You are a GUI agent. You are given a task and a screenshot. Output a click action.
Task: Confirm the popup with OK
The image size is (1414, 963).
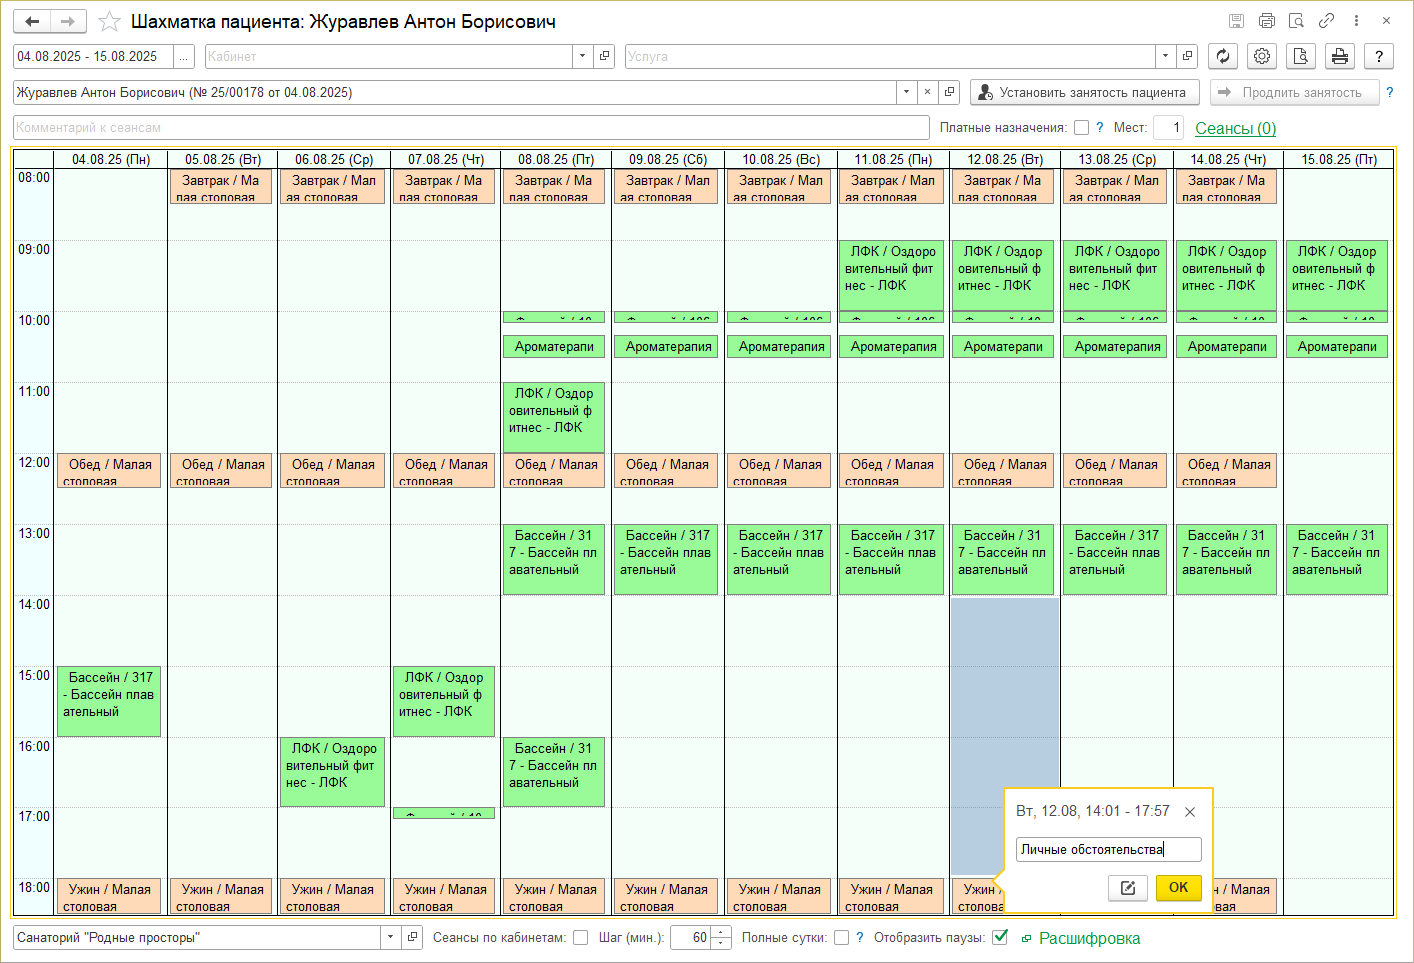1178,888
